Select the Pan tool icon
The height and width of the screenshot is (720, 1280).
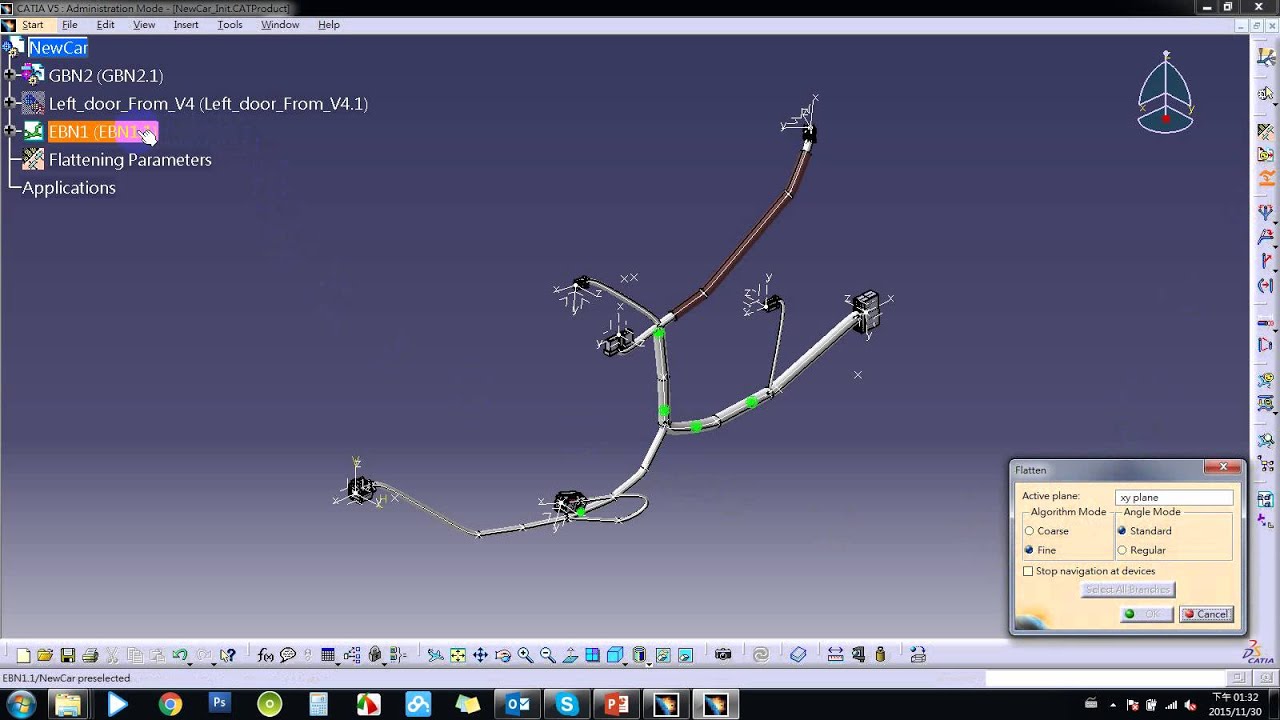click(480, 655)
